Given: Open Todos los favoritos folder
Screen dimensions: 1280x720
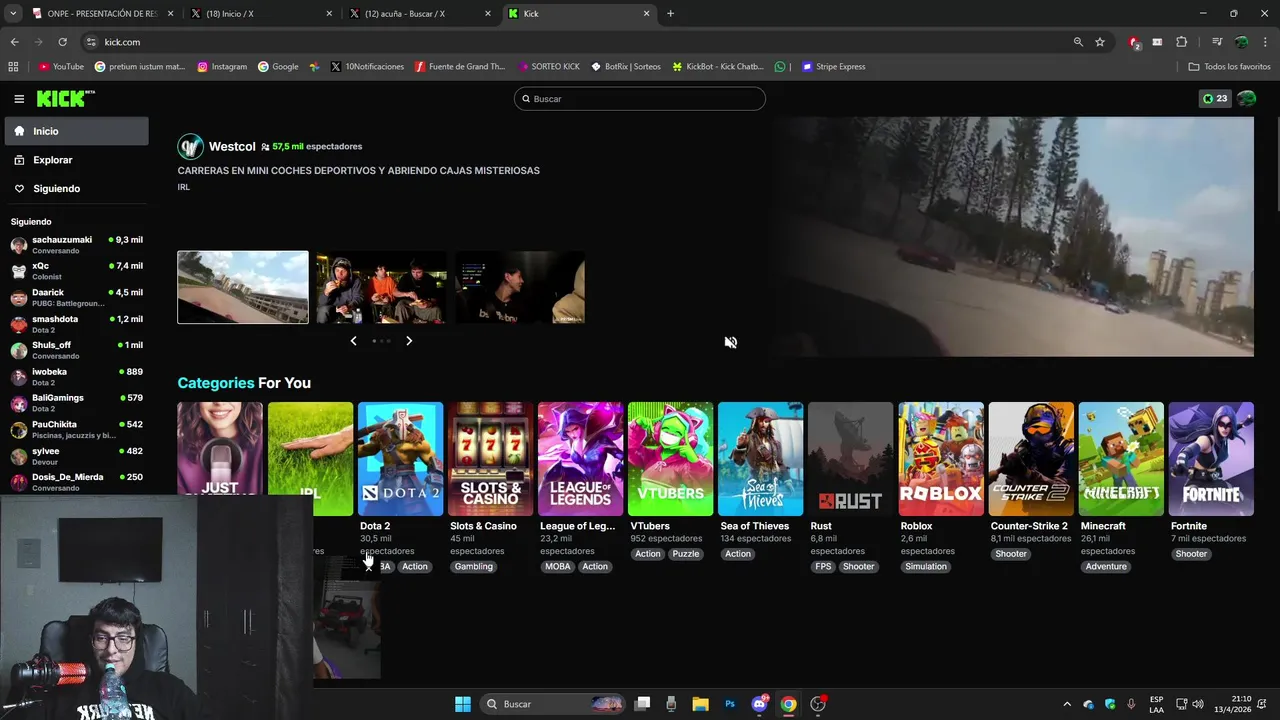Looking at the screenshot, I should tap(1229, 67).
